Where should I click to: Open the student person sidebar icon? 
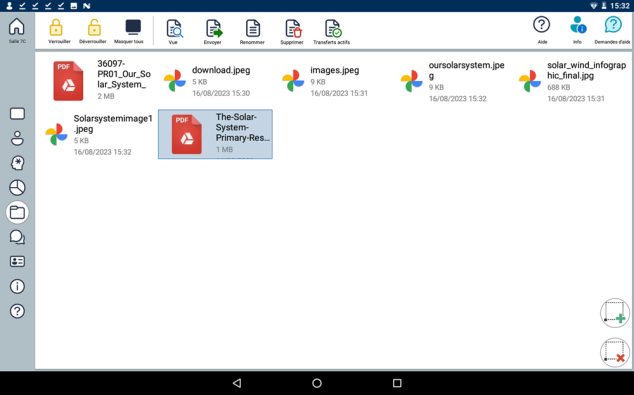coord(17,138)
